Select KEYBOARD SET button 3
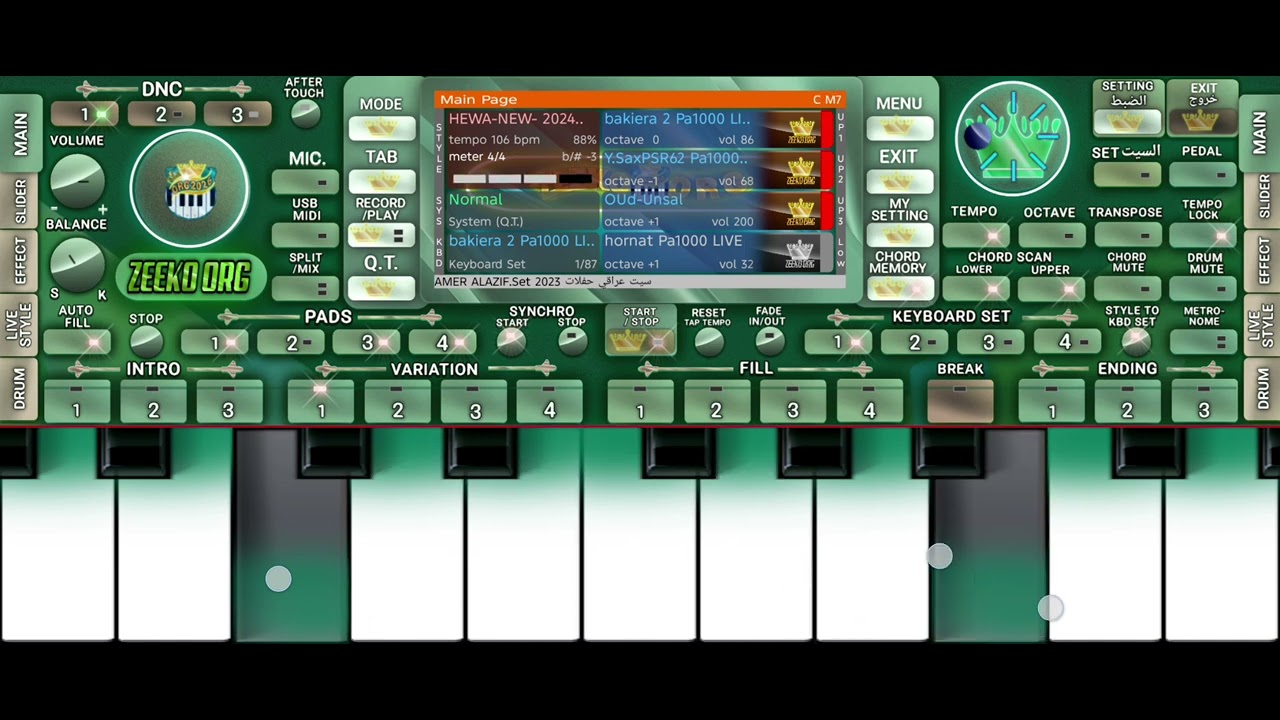The image size is (1280, 720). point(989,342)
